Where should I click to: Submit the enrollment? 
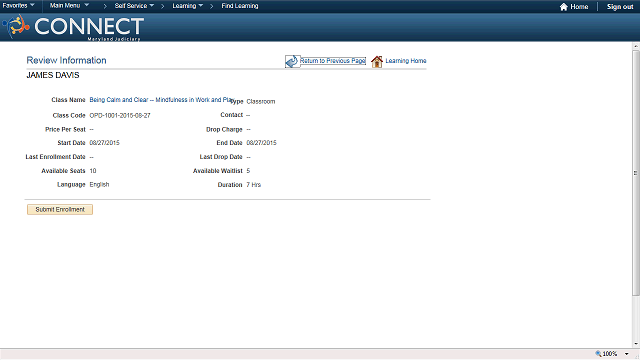coord(60,209)
